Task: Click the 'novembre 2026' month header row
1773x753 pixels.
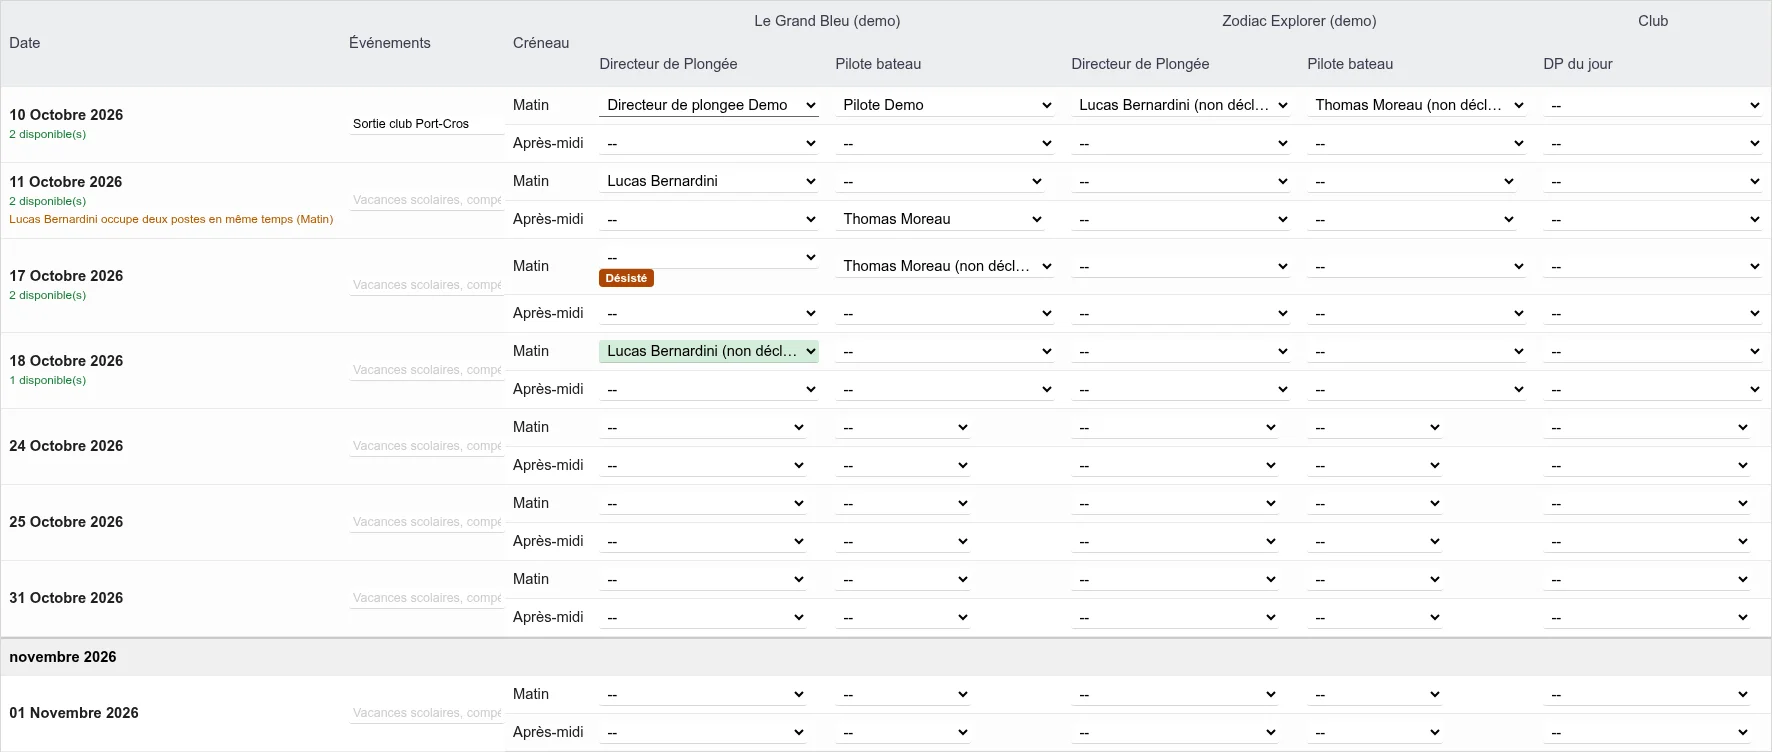Action: (886, 657)
